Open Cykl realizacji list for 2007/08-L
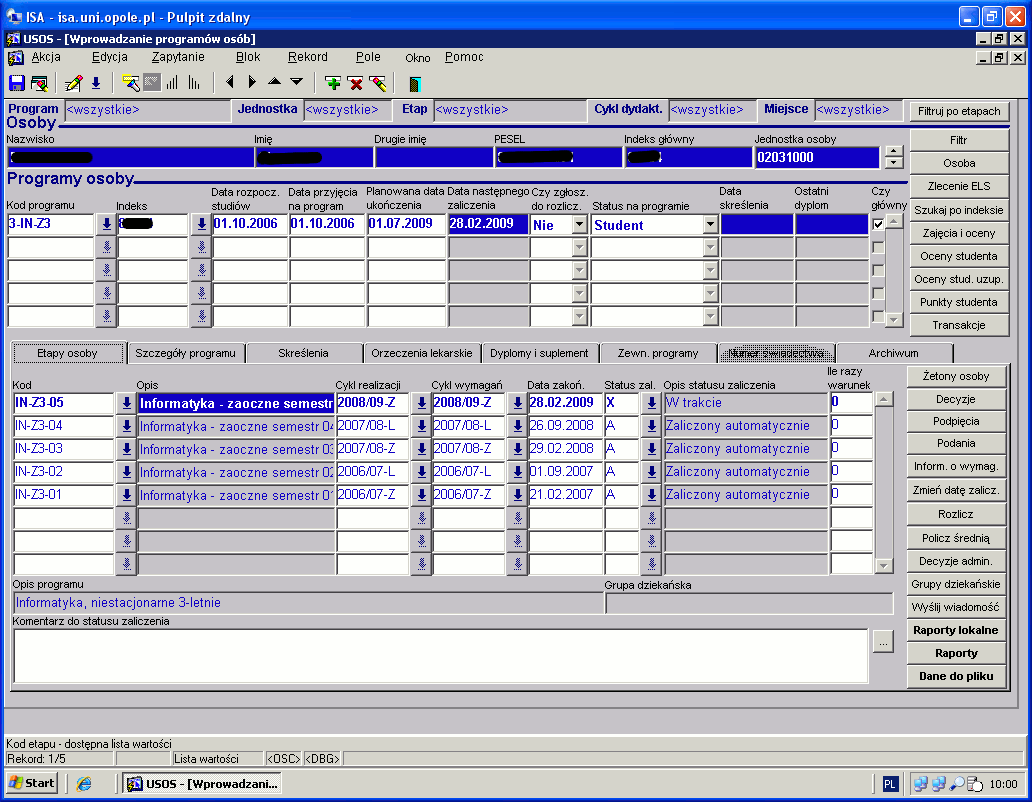 click(421, 426)
